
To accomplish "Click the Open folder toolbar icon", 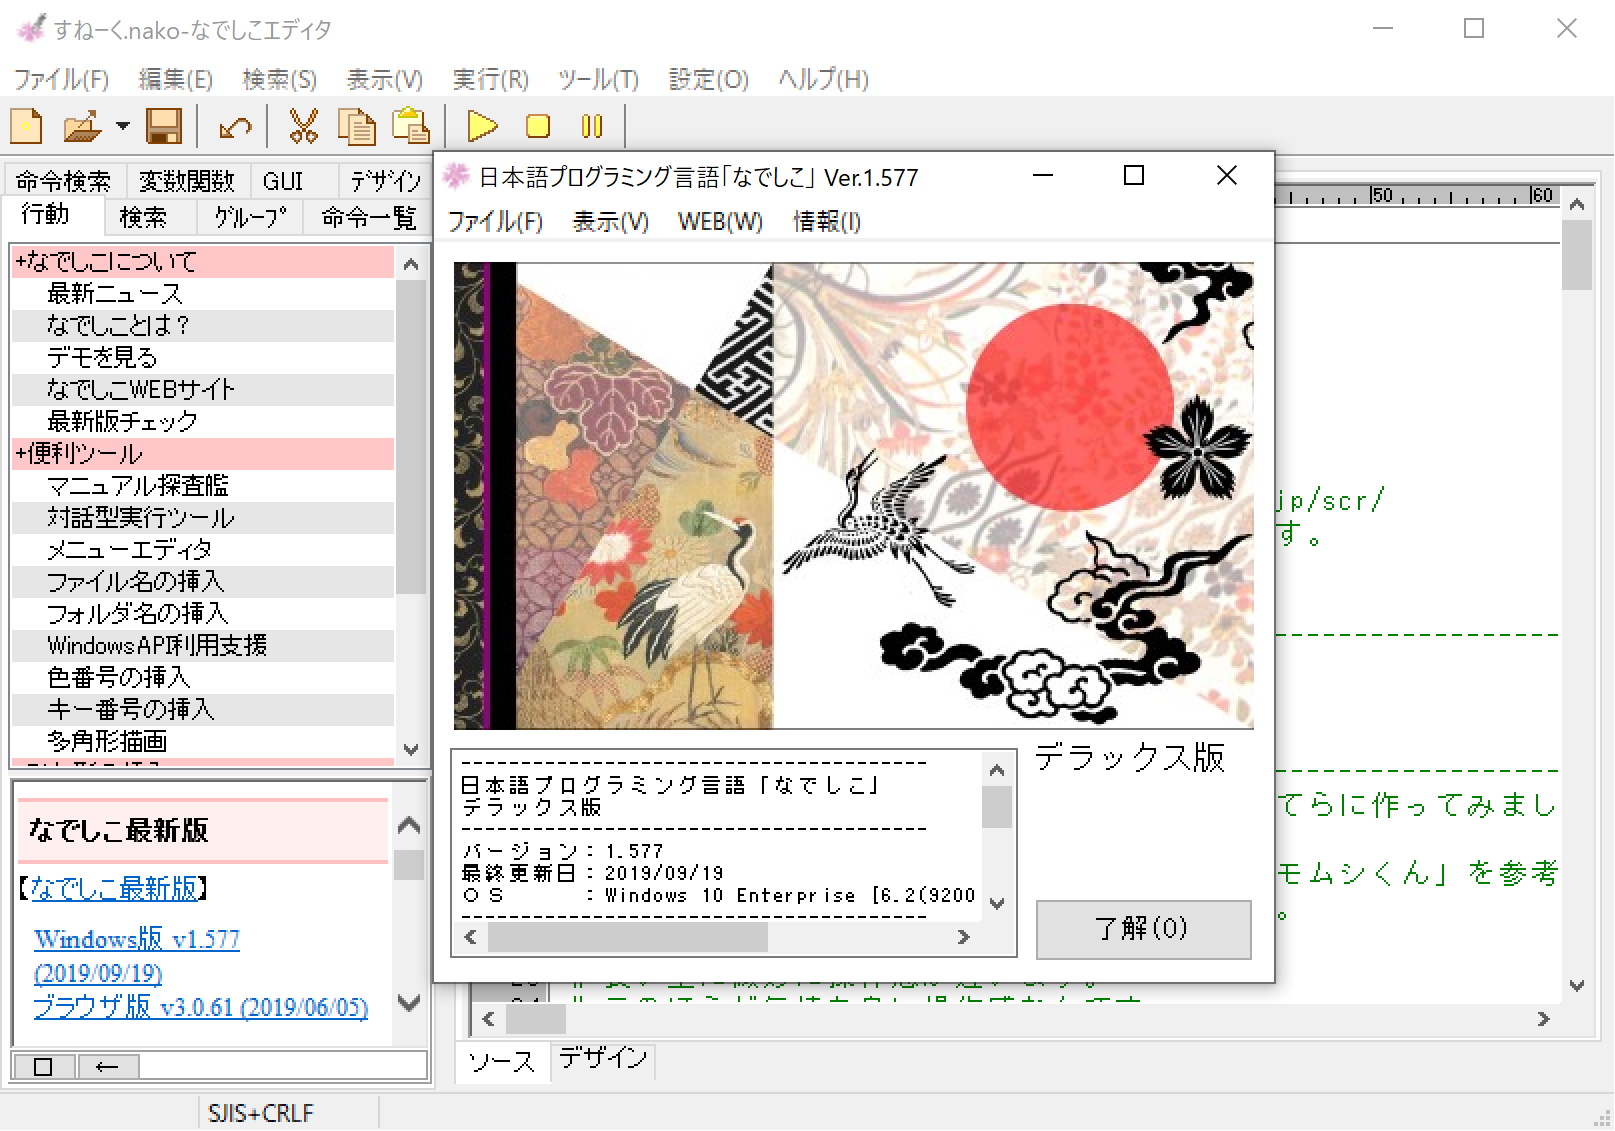I will pyautogui.click(x=82, y=126).
